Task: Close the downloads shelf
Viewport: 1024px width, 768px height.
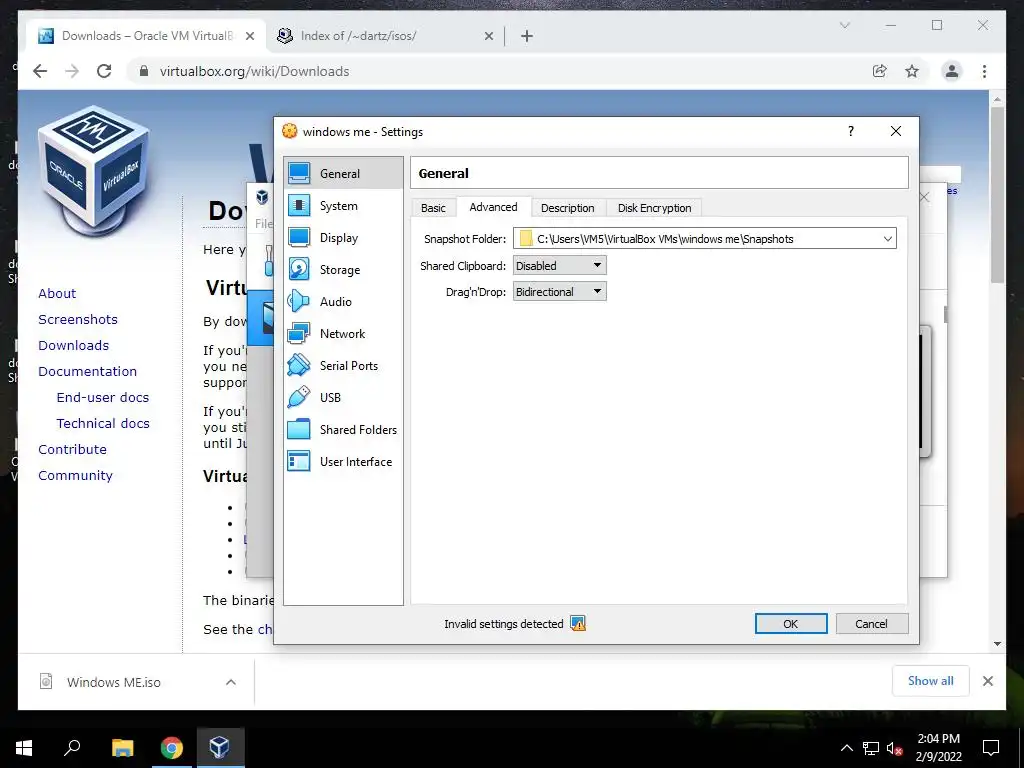Action: click(x=988, y=681)
